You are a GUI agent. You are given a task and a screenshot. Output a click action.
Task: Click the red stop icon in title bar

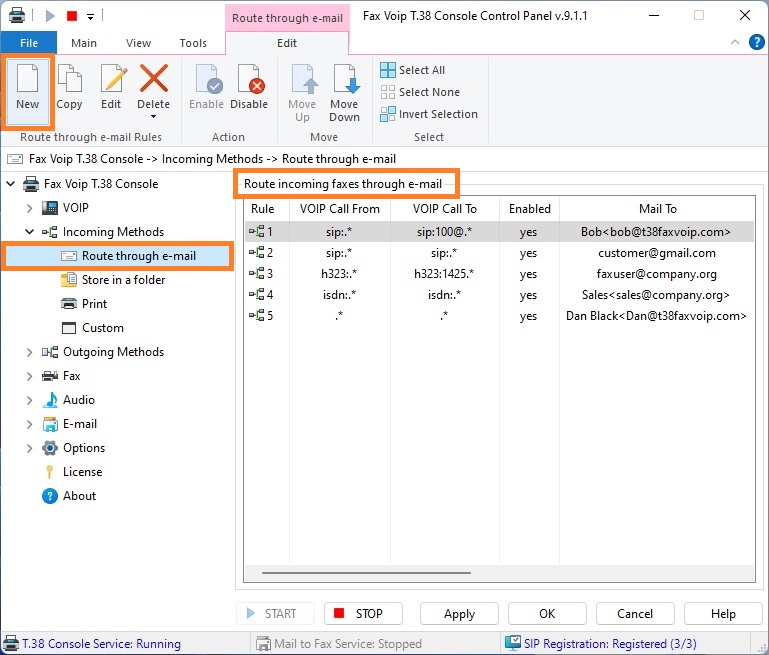tap(72, 16)
